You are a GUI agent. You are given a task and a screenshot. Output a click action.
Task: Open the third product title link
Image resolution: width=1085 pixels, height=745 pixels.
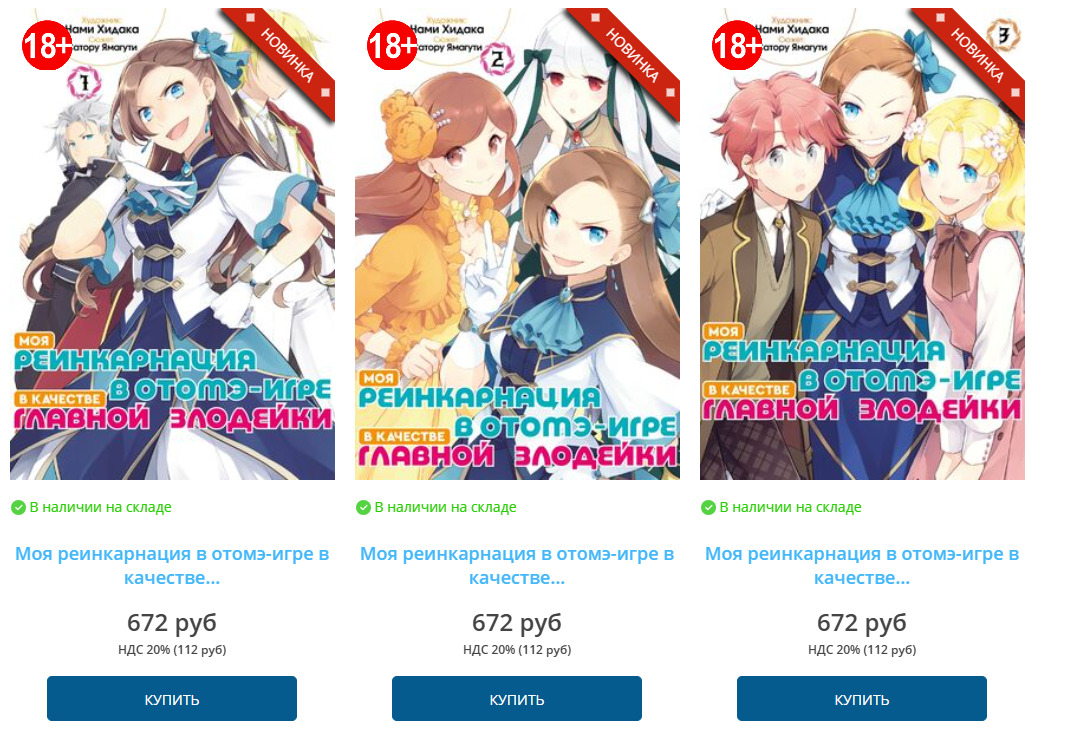pos(862,566)
